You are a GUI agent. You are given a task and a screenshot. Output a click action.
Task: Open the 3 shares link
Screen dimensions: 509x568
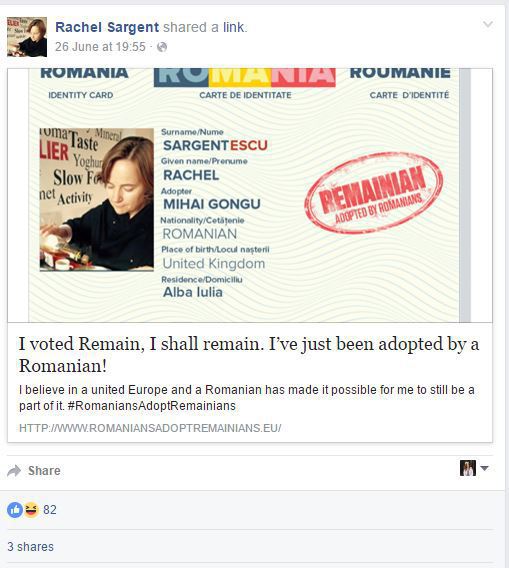click(30, 547)
